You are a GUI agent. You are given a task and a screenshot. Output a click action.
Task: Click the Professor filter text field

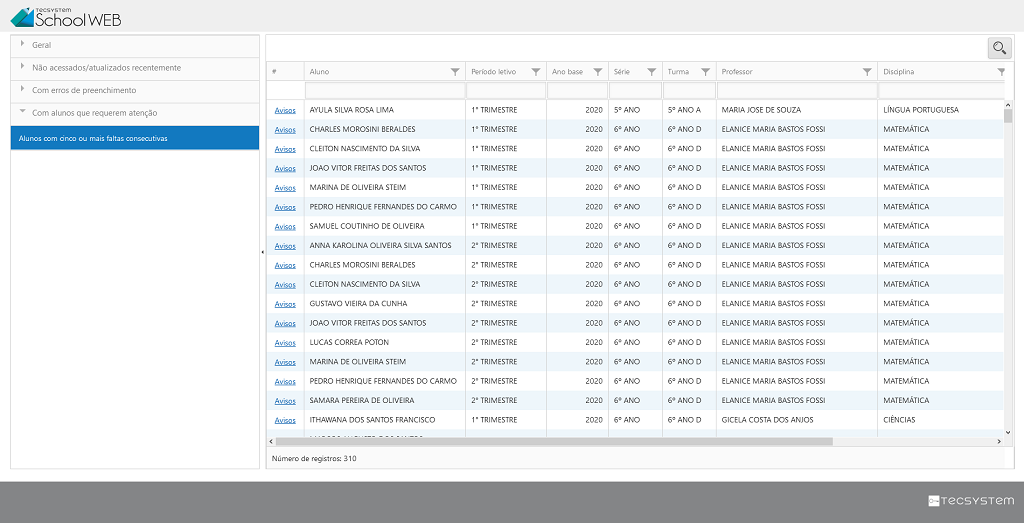coord(796,91)
